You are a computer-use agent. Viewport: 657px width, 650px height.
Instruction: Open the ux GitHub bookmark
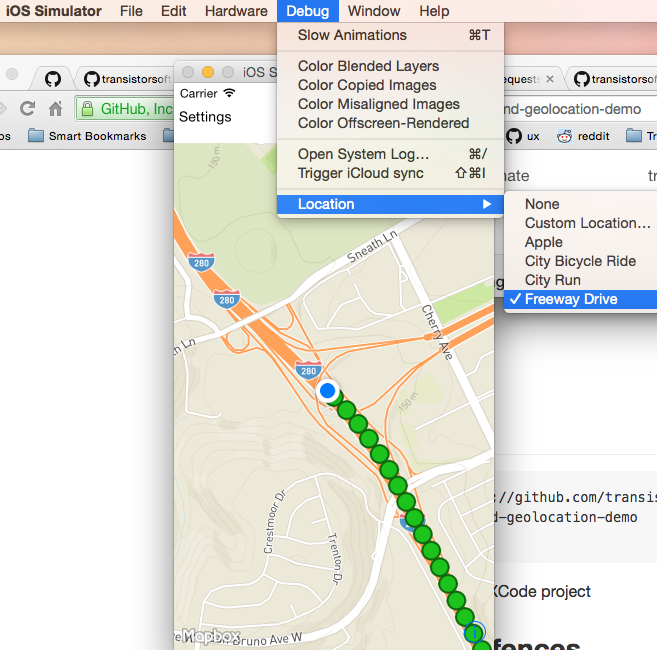pos(522,136)
